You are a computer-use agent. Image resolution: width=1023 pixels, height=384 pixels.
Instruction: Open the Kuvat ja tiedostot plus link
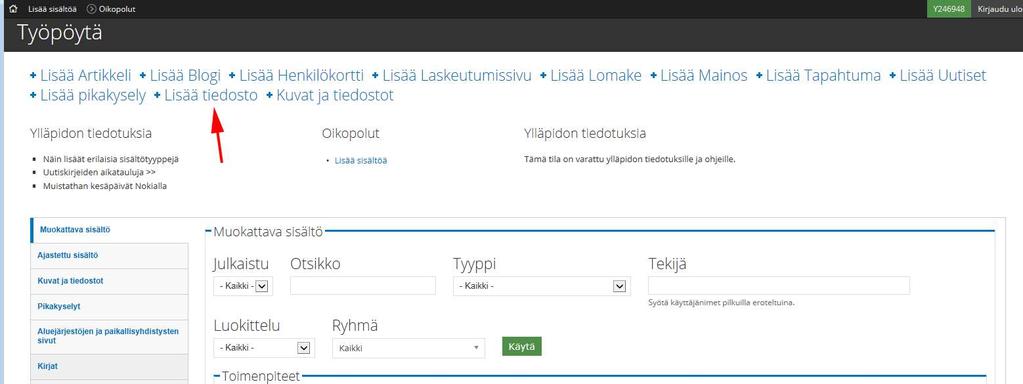coord(335,95)
